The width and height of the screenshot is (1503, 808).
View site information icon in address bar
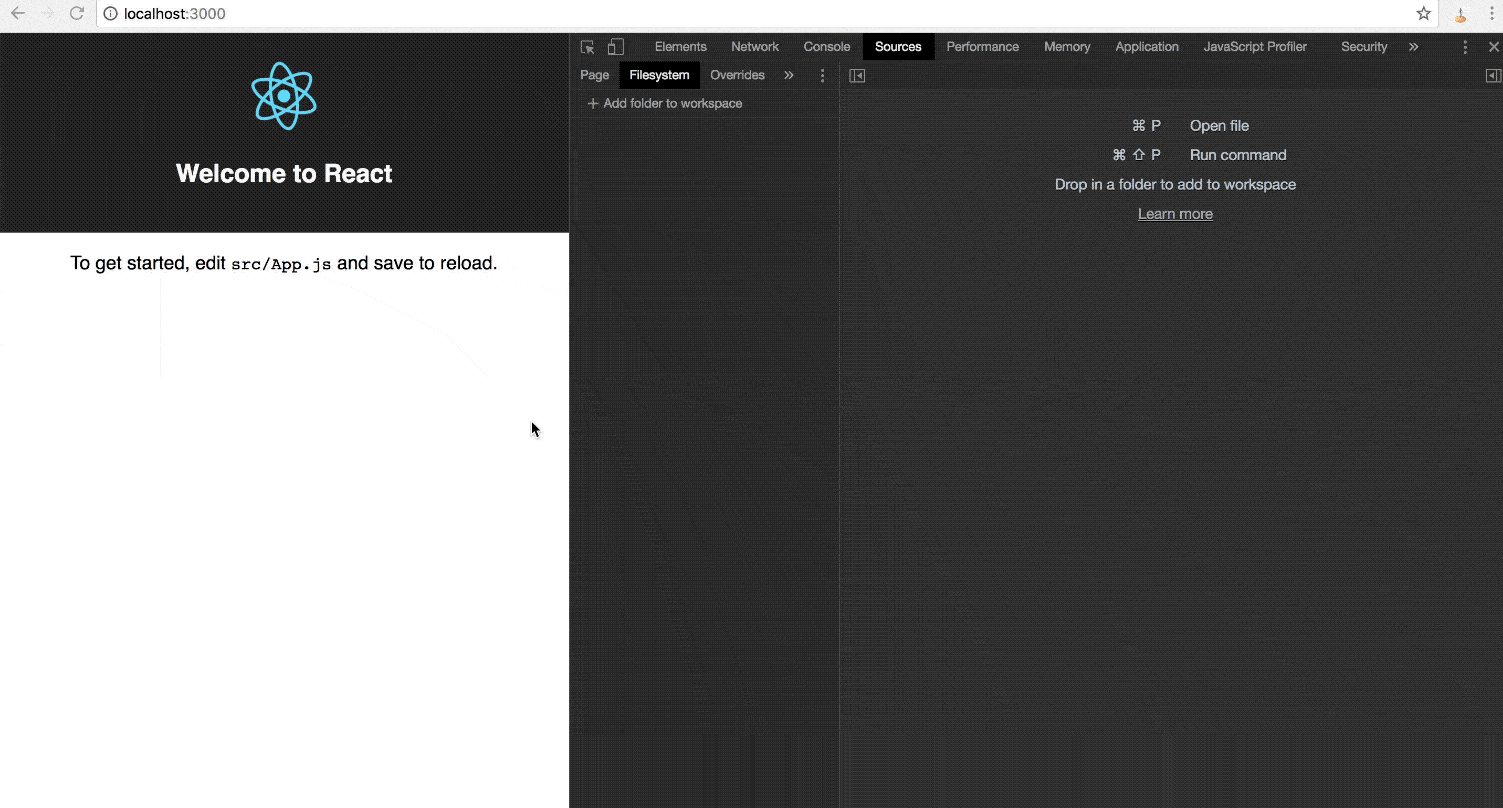pyautogui.click(x=111, y=14)
